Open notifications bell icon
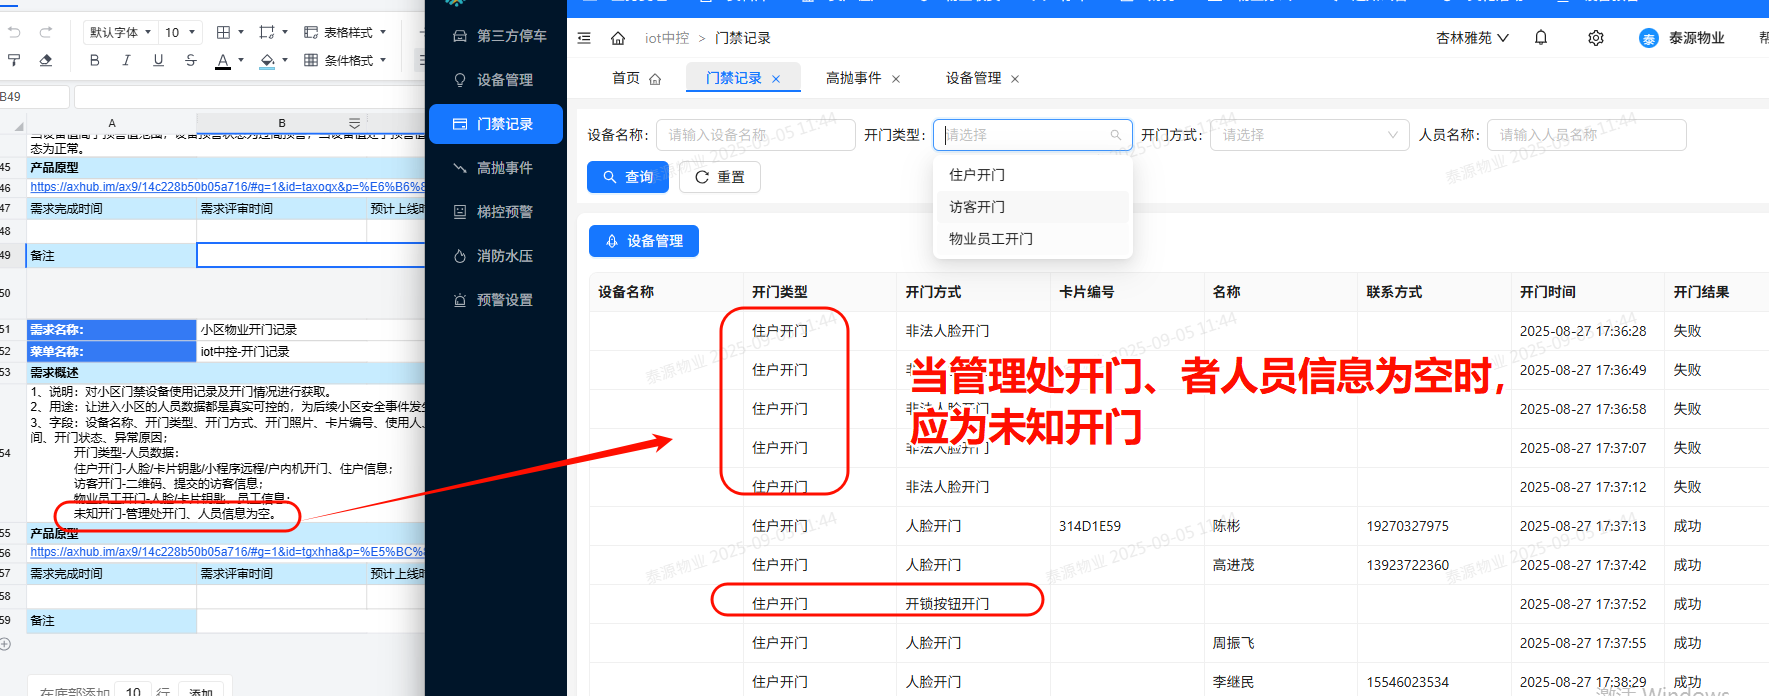This screenshot has width=1769, height=696. (1541, 38)
